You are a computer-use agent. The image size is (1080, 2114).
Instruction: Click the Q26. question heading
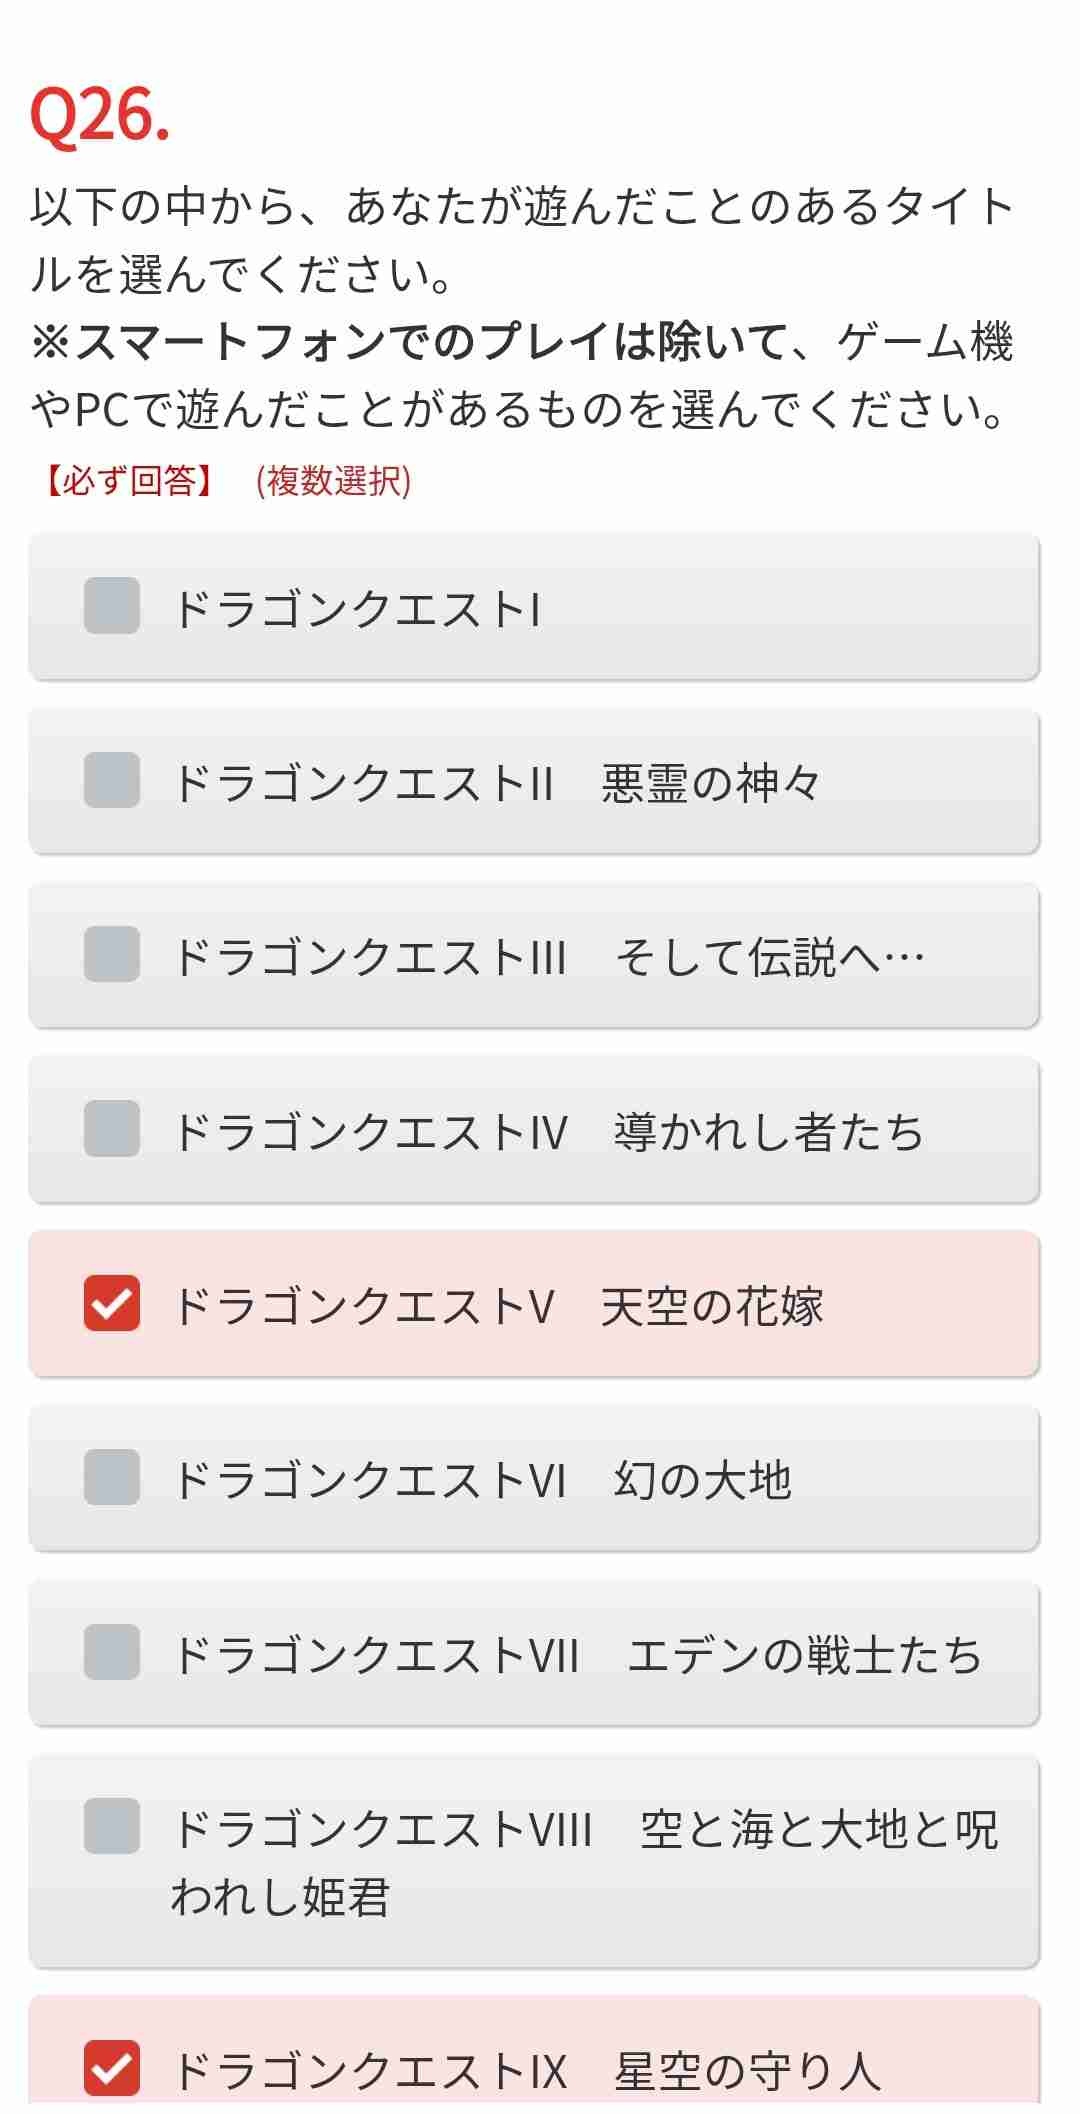pos(100,115)
